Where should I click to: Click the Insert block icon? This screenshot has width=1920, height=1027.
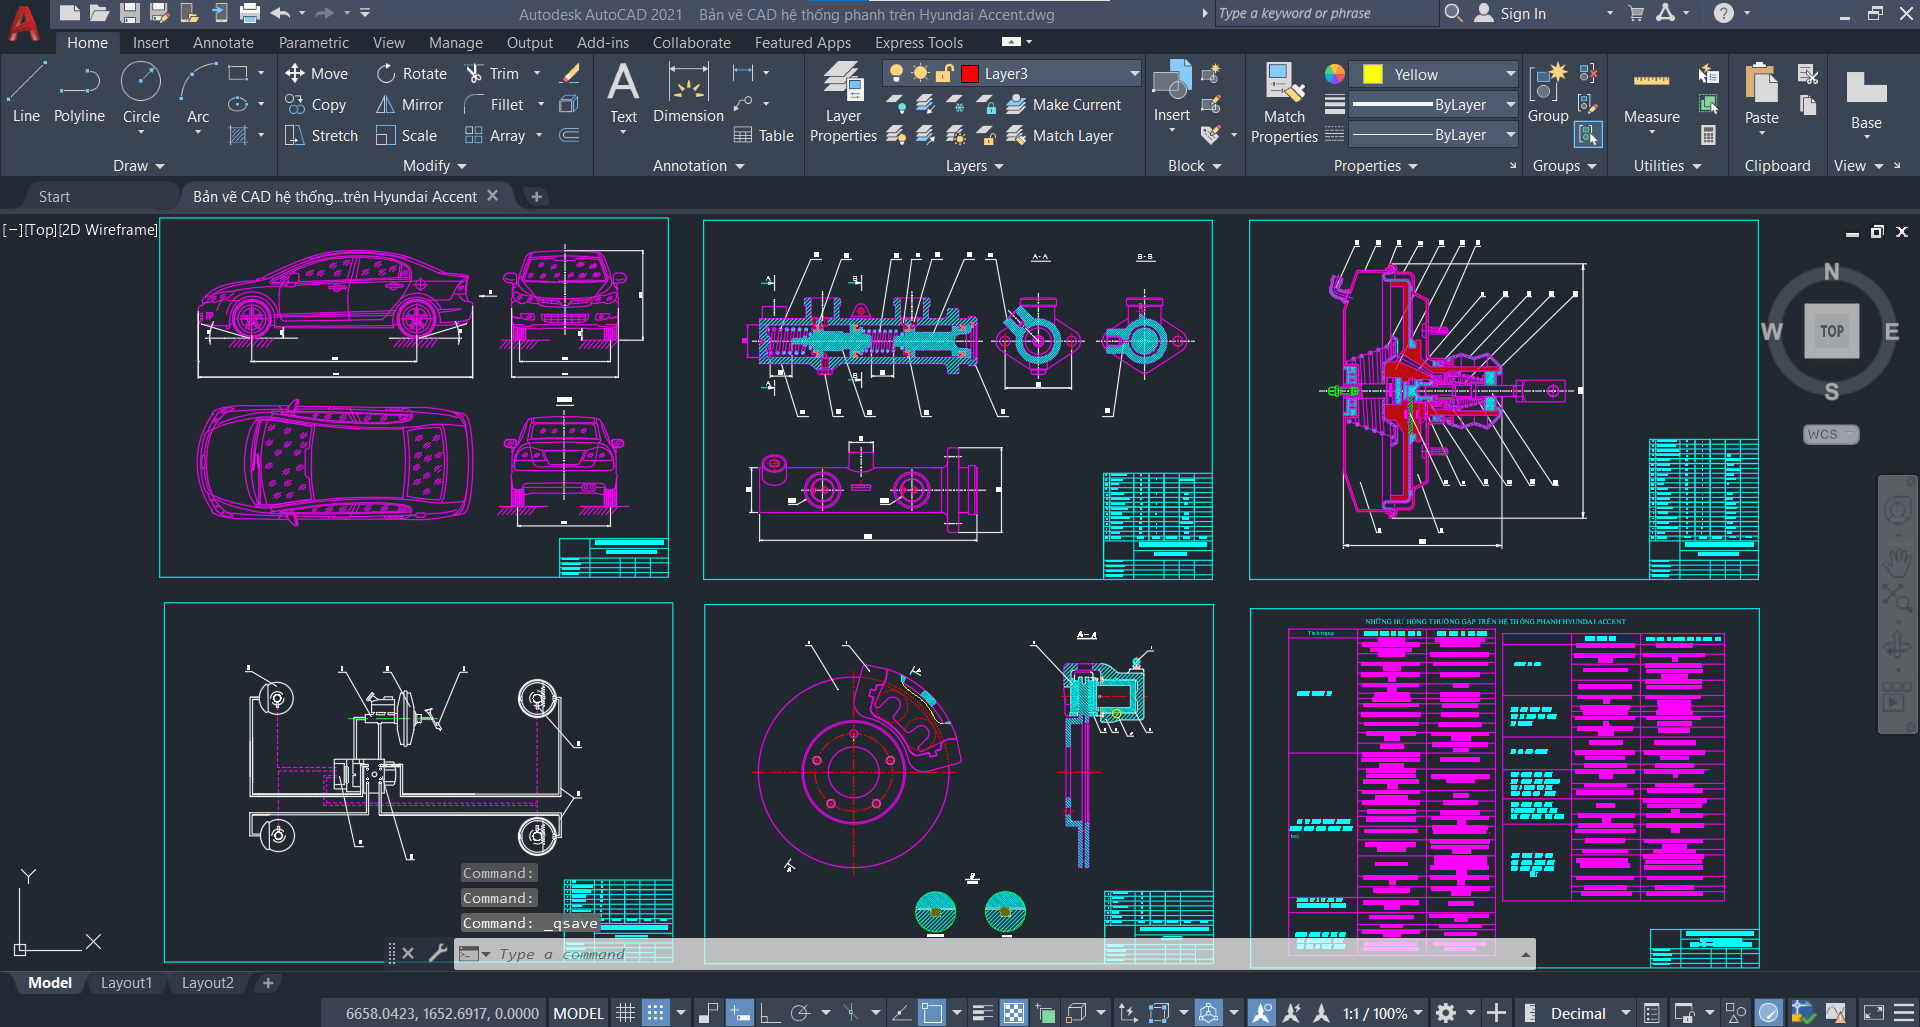pyautogui.click(x=1171, y=90)
